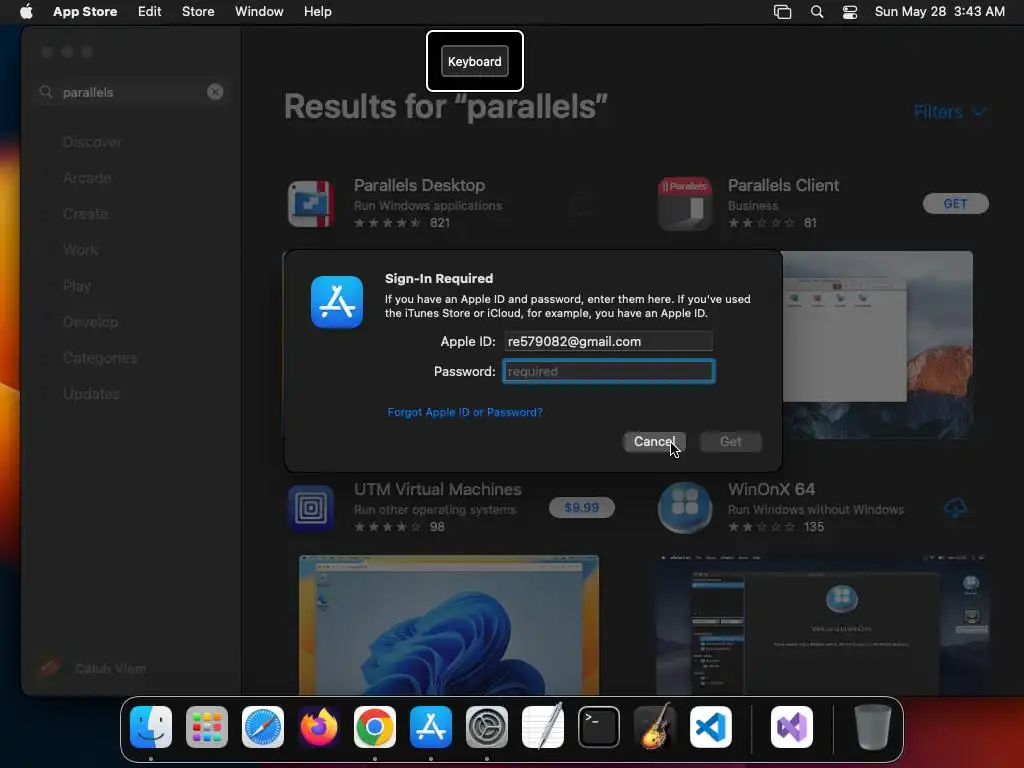This screenshot has height=768, width=1024.
Task: Focus the Apple ID field
Action: [609, 342]
